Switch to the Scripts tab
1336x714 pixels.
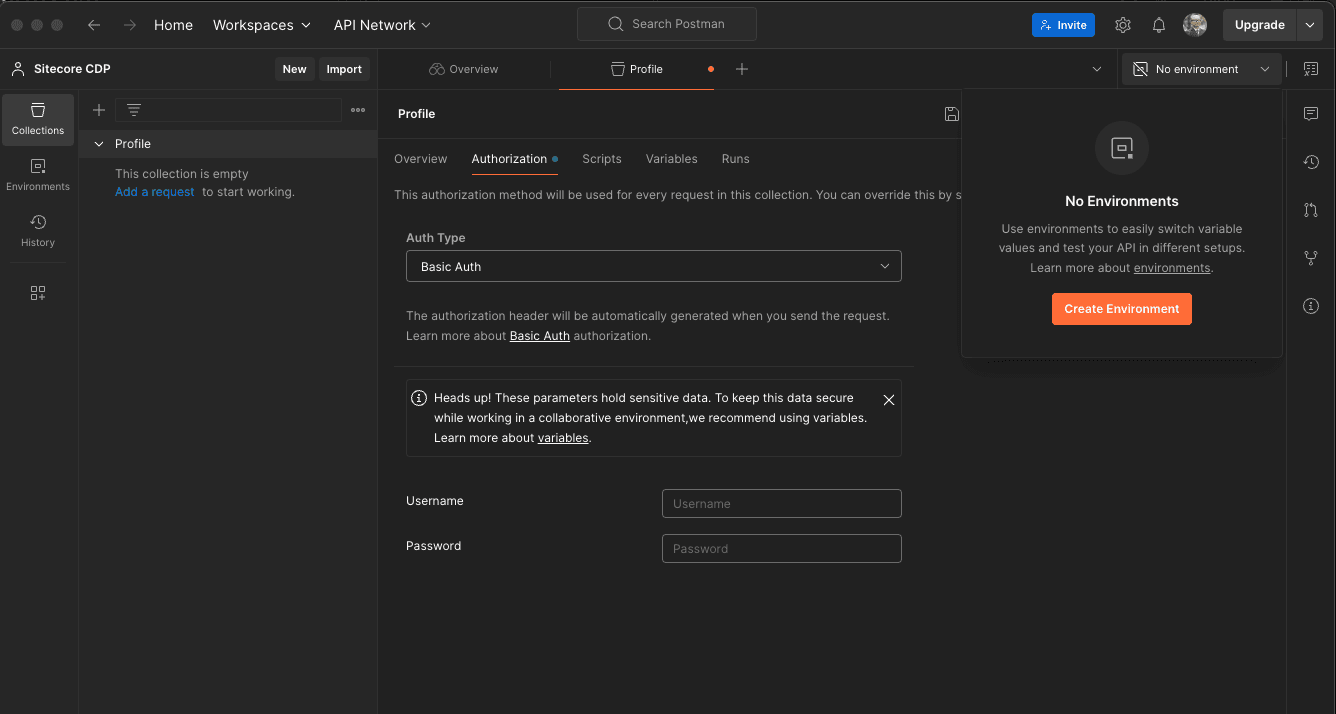point(602,159)
